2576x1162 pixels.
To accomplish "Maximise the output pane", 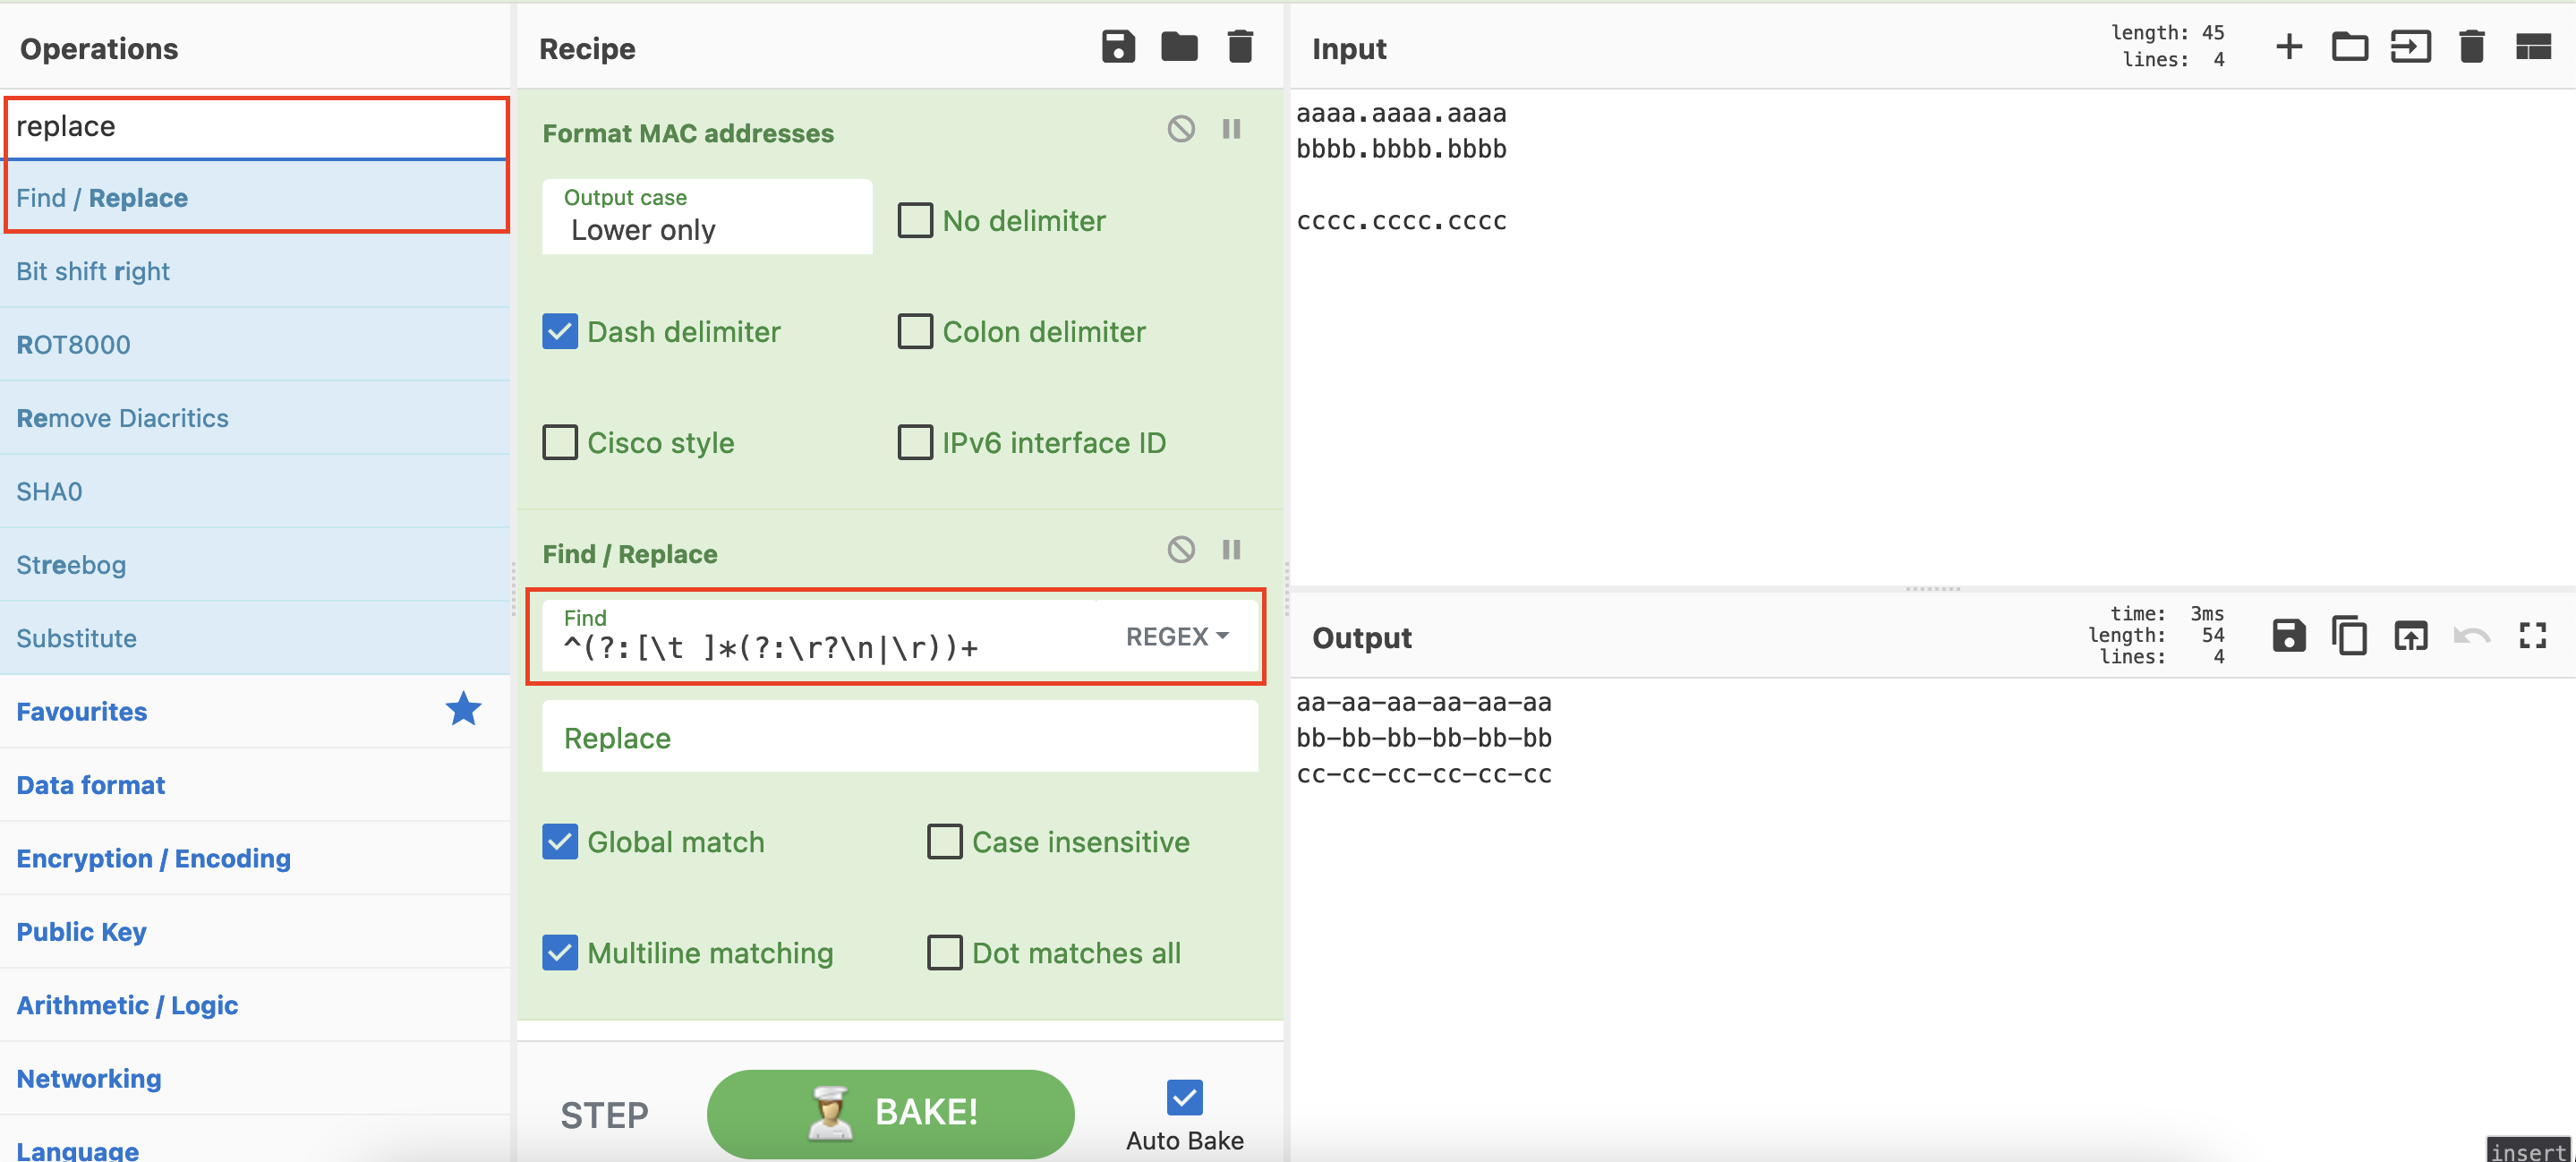I will click(x=2532, y=636).
